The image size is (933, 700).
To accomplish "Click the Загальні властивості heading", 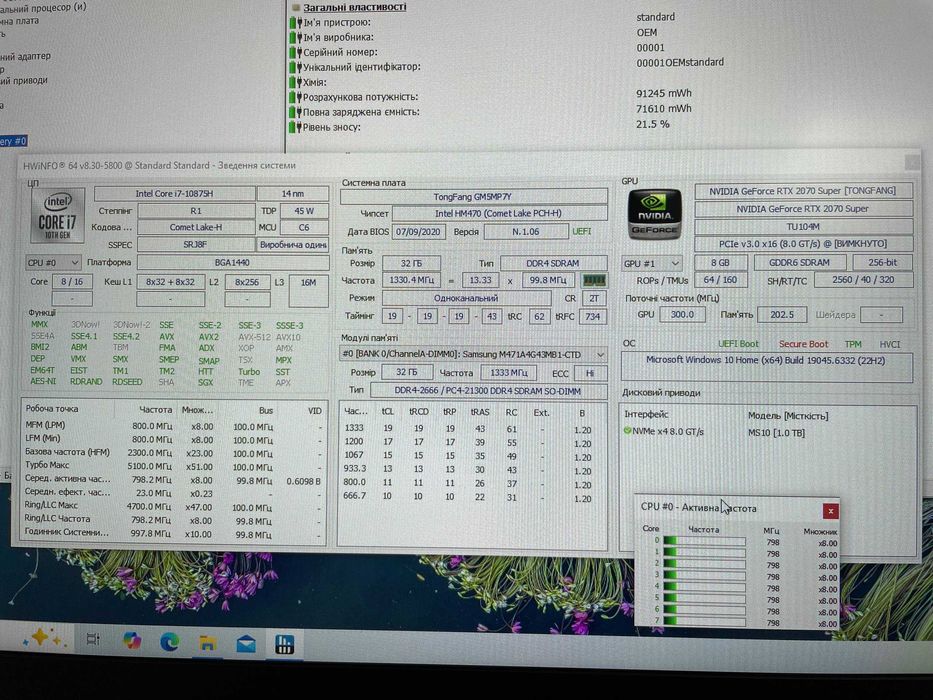I will pyautogui.click(x=355, y=7).
